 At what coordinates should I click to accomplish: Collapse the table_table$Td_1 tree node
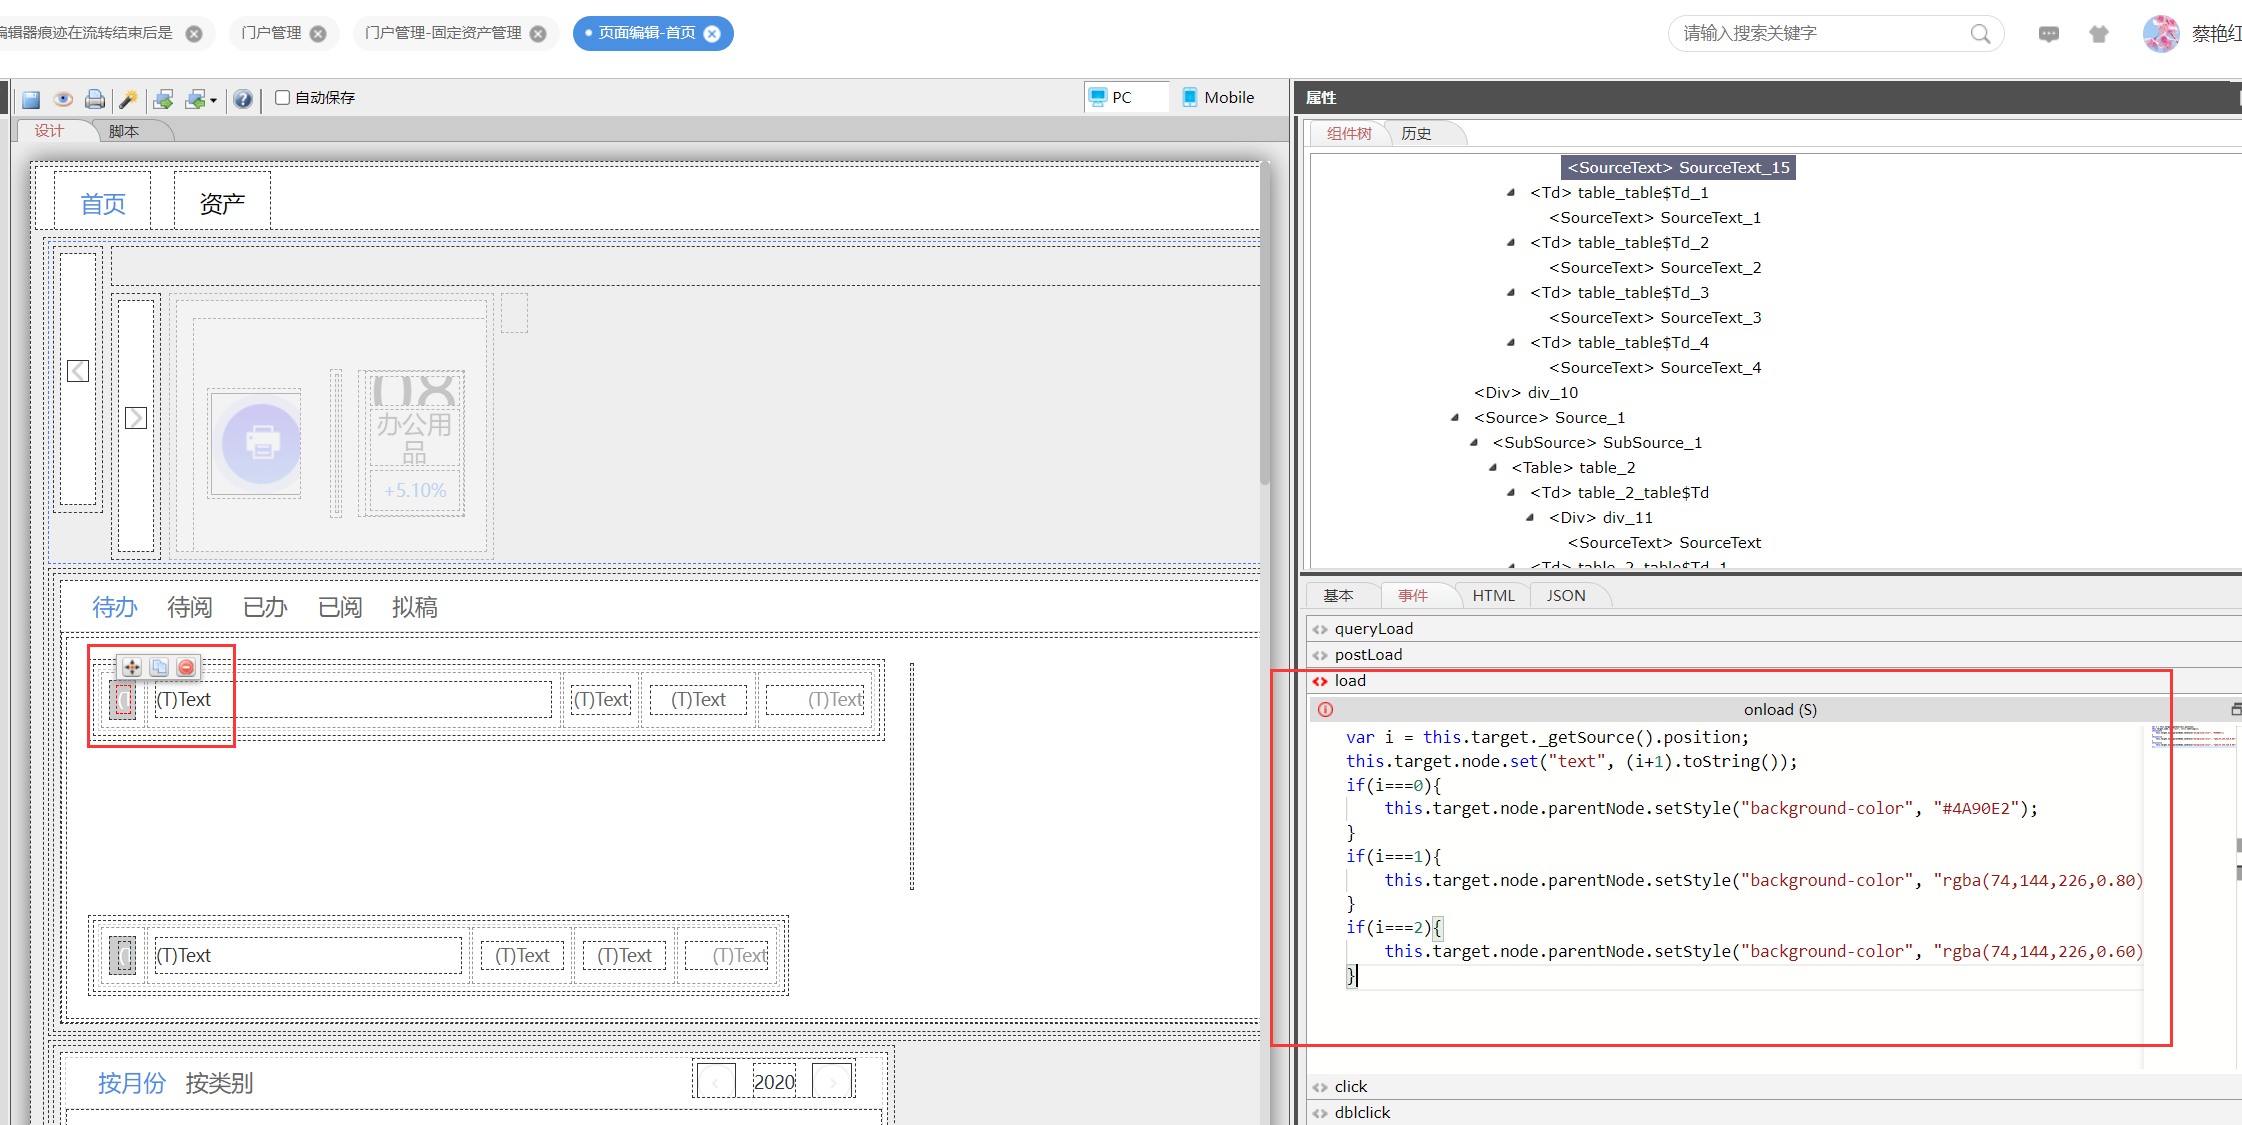point(1511,192)
